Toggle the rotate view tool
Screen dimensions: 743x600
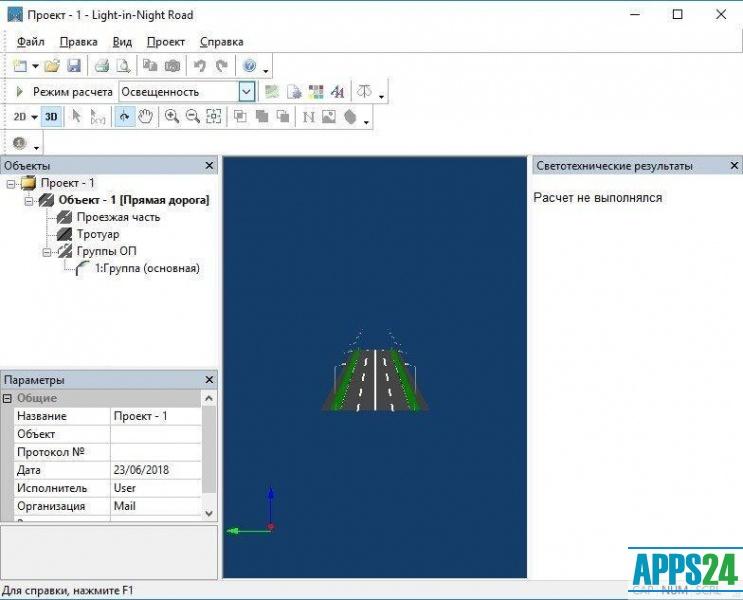click(x=125, y=117)
